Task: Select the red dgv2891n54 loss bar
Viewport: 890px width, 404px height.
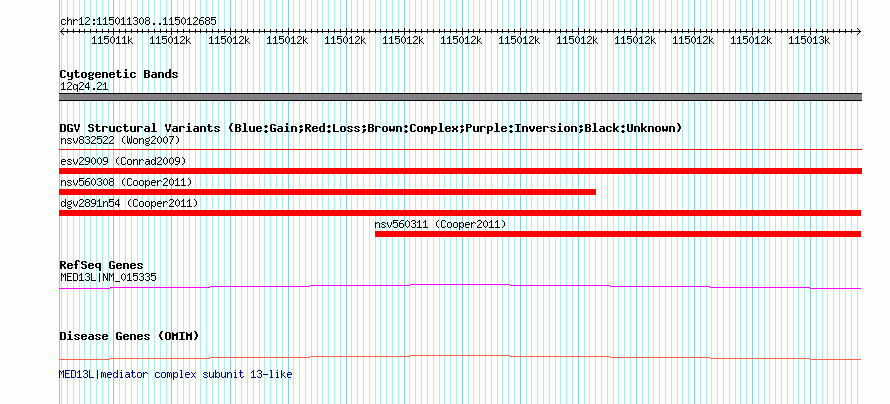Action: [460, 213]
